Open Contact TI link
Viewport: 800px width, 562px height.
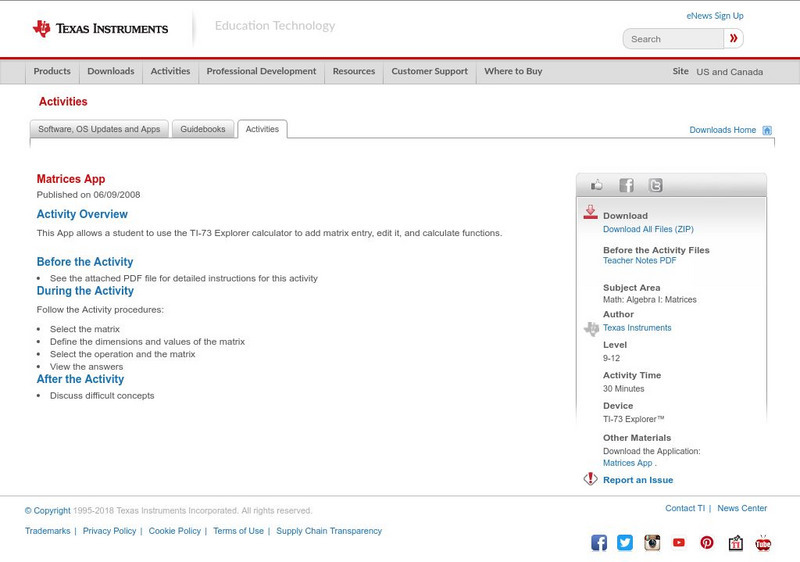(685, 508)
